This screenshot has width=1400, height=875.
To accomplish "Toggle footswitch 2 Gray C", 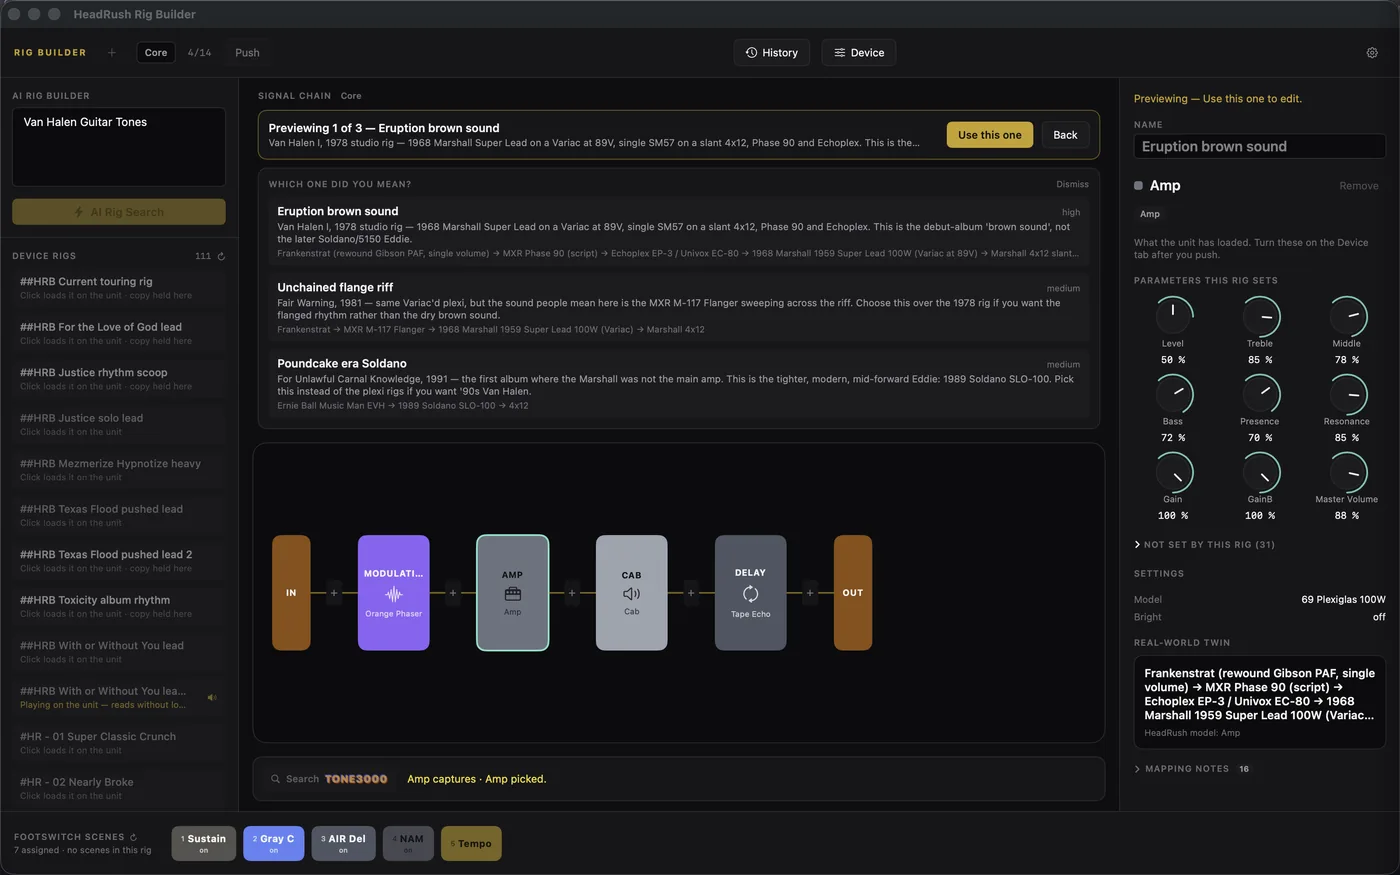I will click(x=273, y=843).
